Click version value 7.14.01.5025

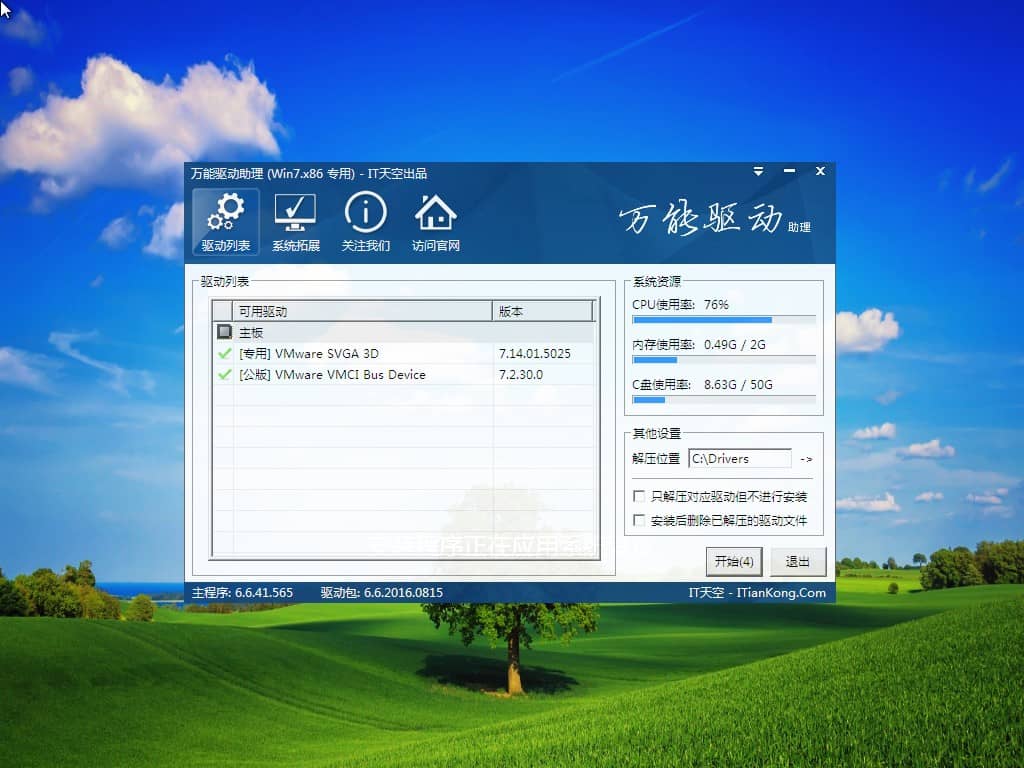535,353
